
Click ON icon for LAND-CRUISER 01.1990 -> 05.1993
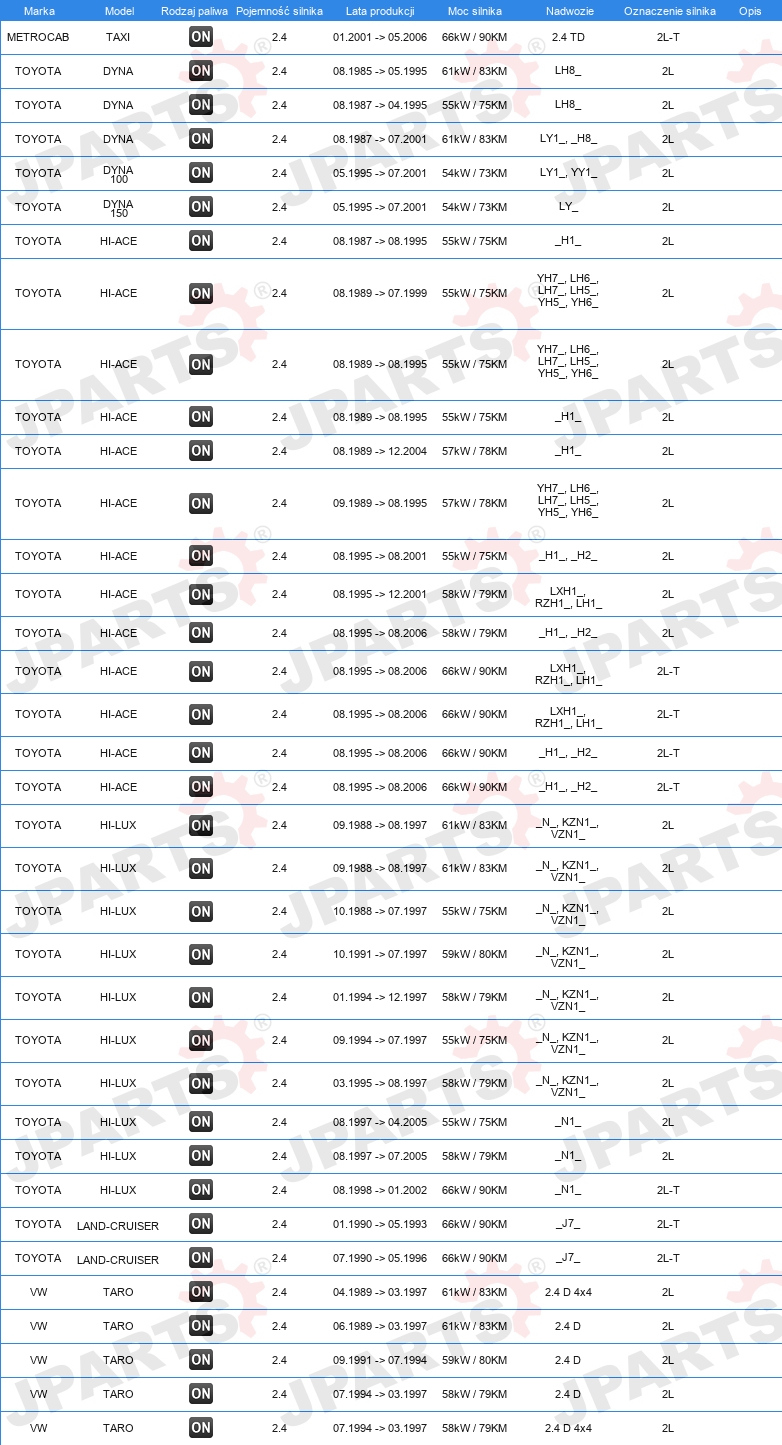[x=201, y=1224]
